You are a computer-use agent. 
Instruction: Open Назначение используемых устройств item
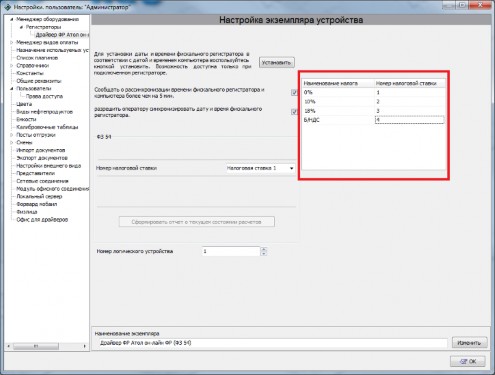coord(53,50)
